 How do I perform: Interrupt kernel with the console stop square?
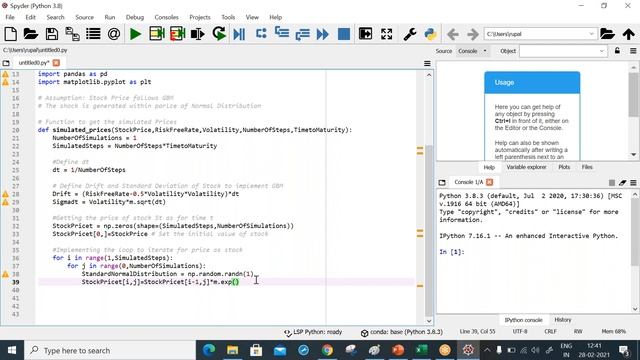(611, 182)
